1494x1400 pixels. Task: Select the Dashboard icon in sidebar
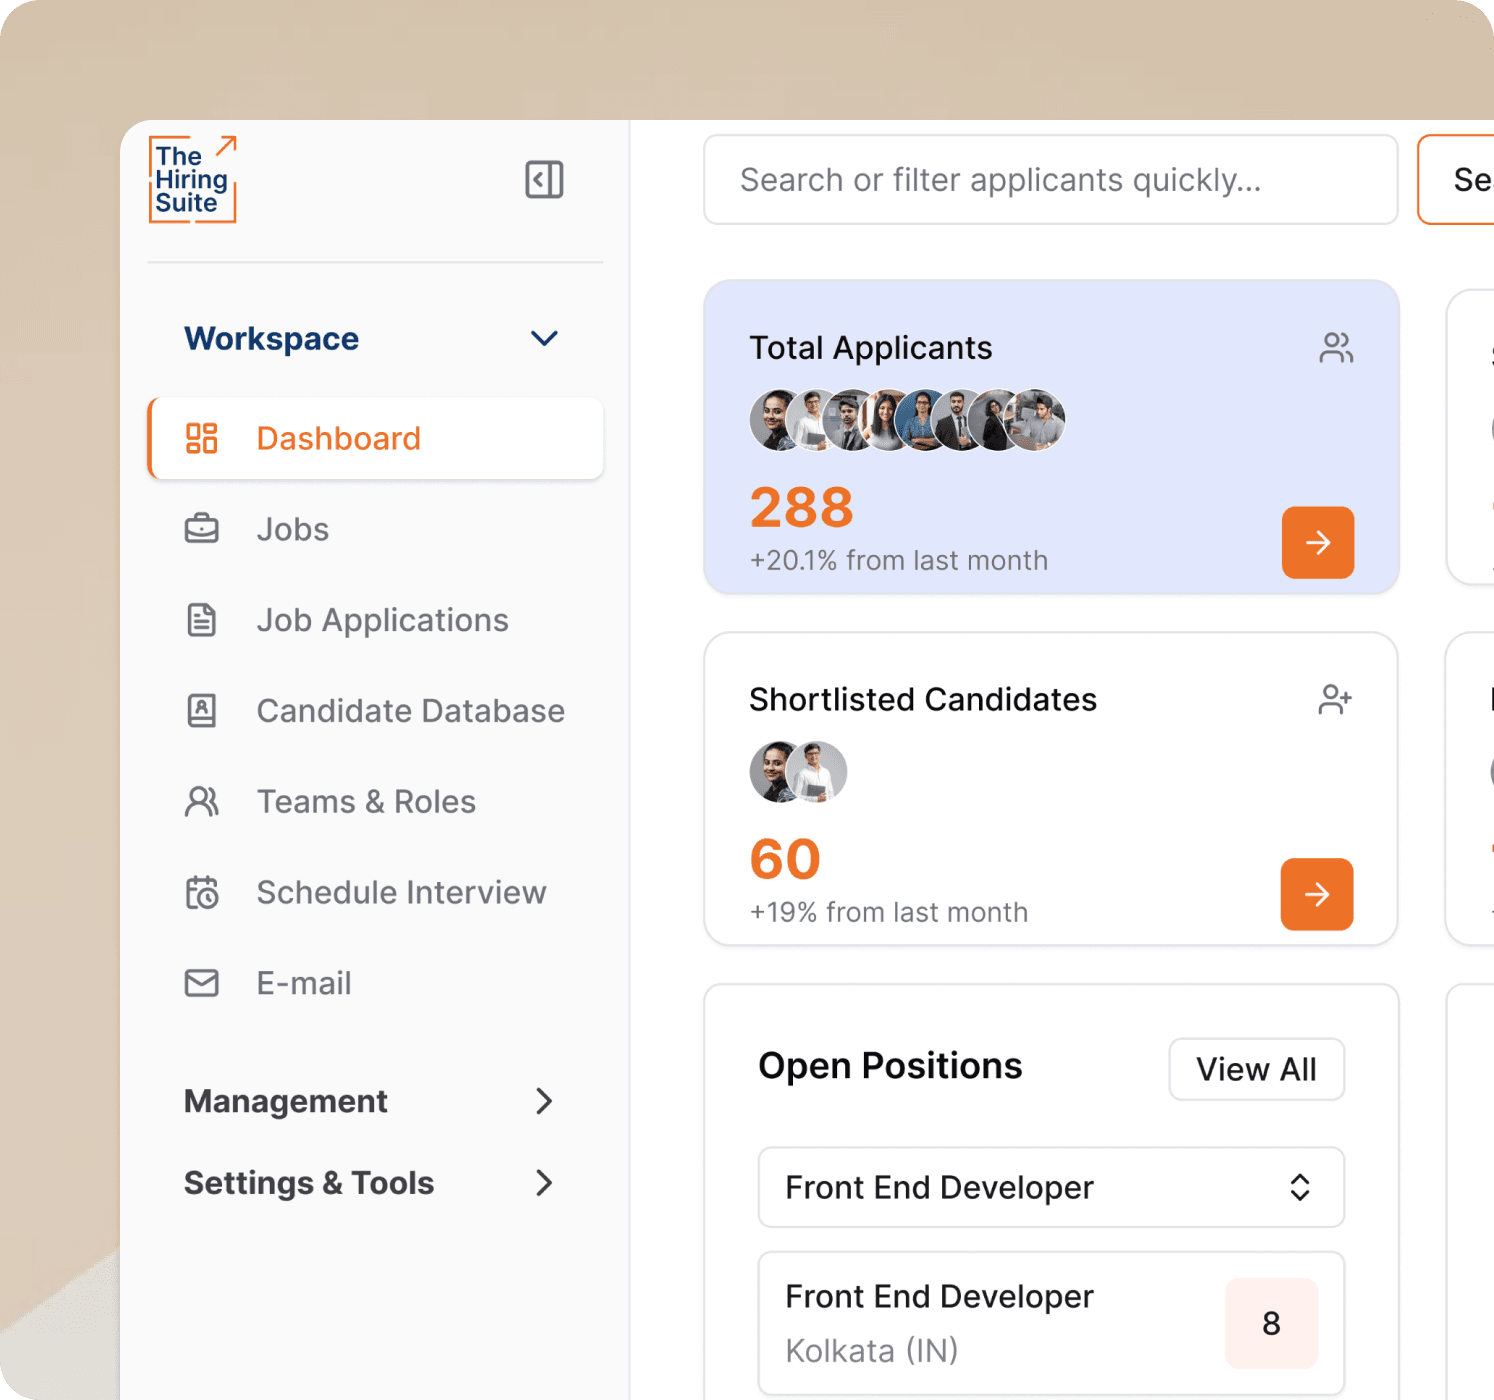pyautogui.click(x=202, y=438)
